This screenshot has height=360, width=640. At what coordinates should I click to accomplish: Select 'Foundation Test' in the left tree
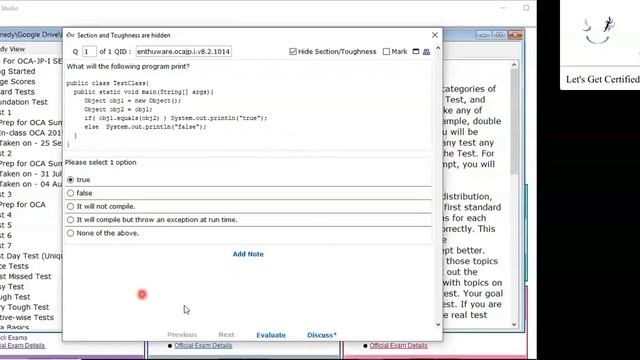pos(24,102)
